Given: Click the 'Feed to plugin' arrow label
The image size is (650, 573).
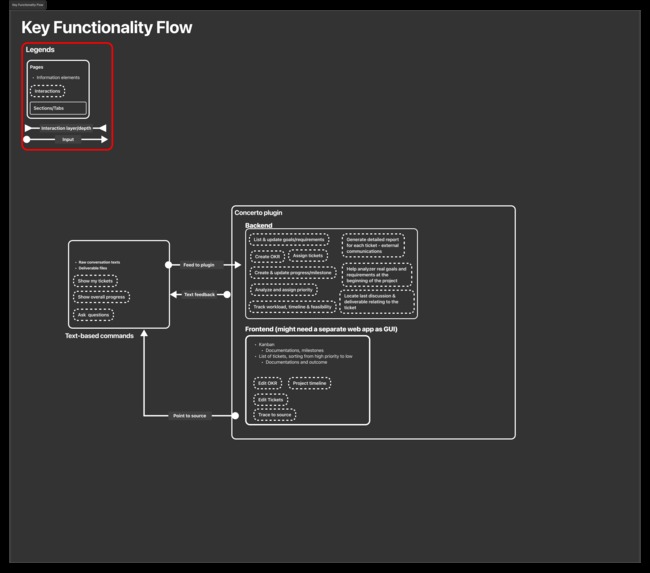Looking at the screenshot, I should tap(199, 265).
